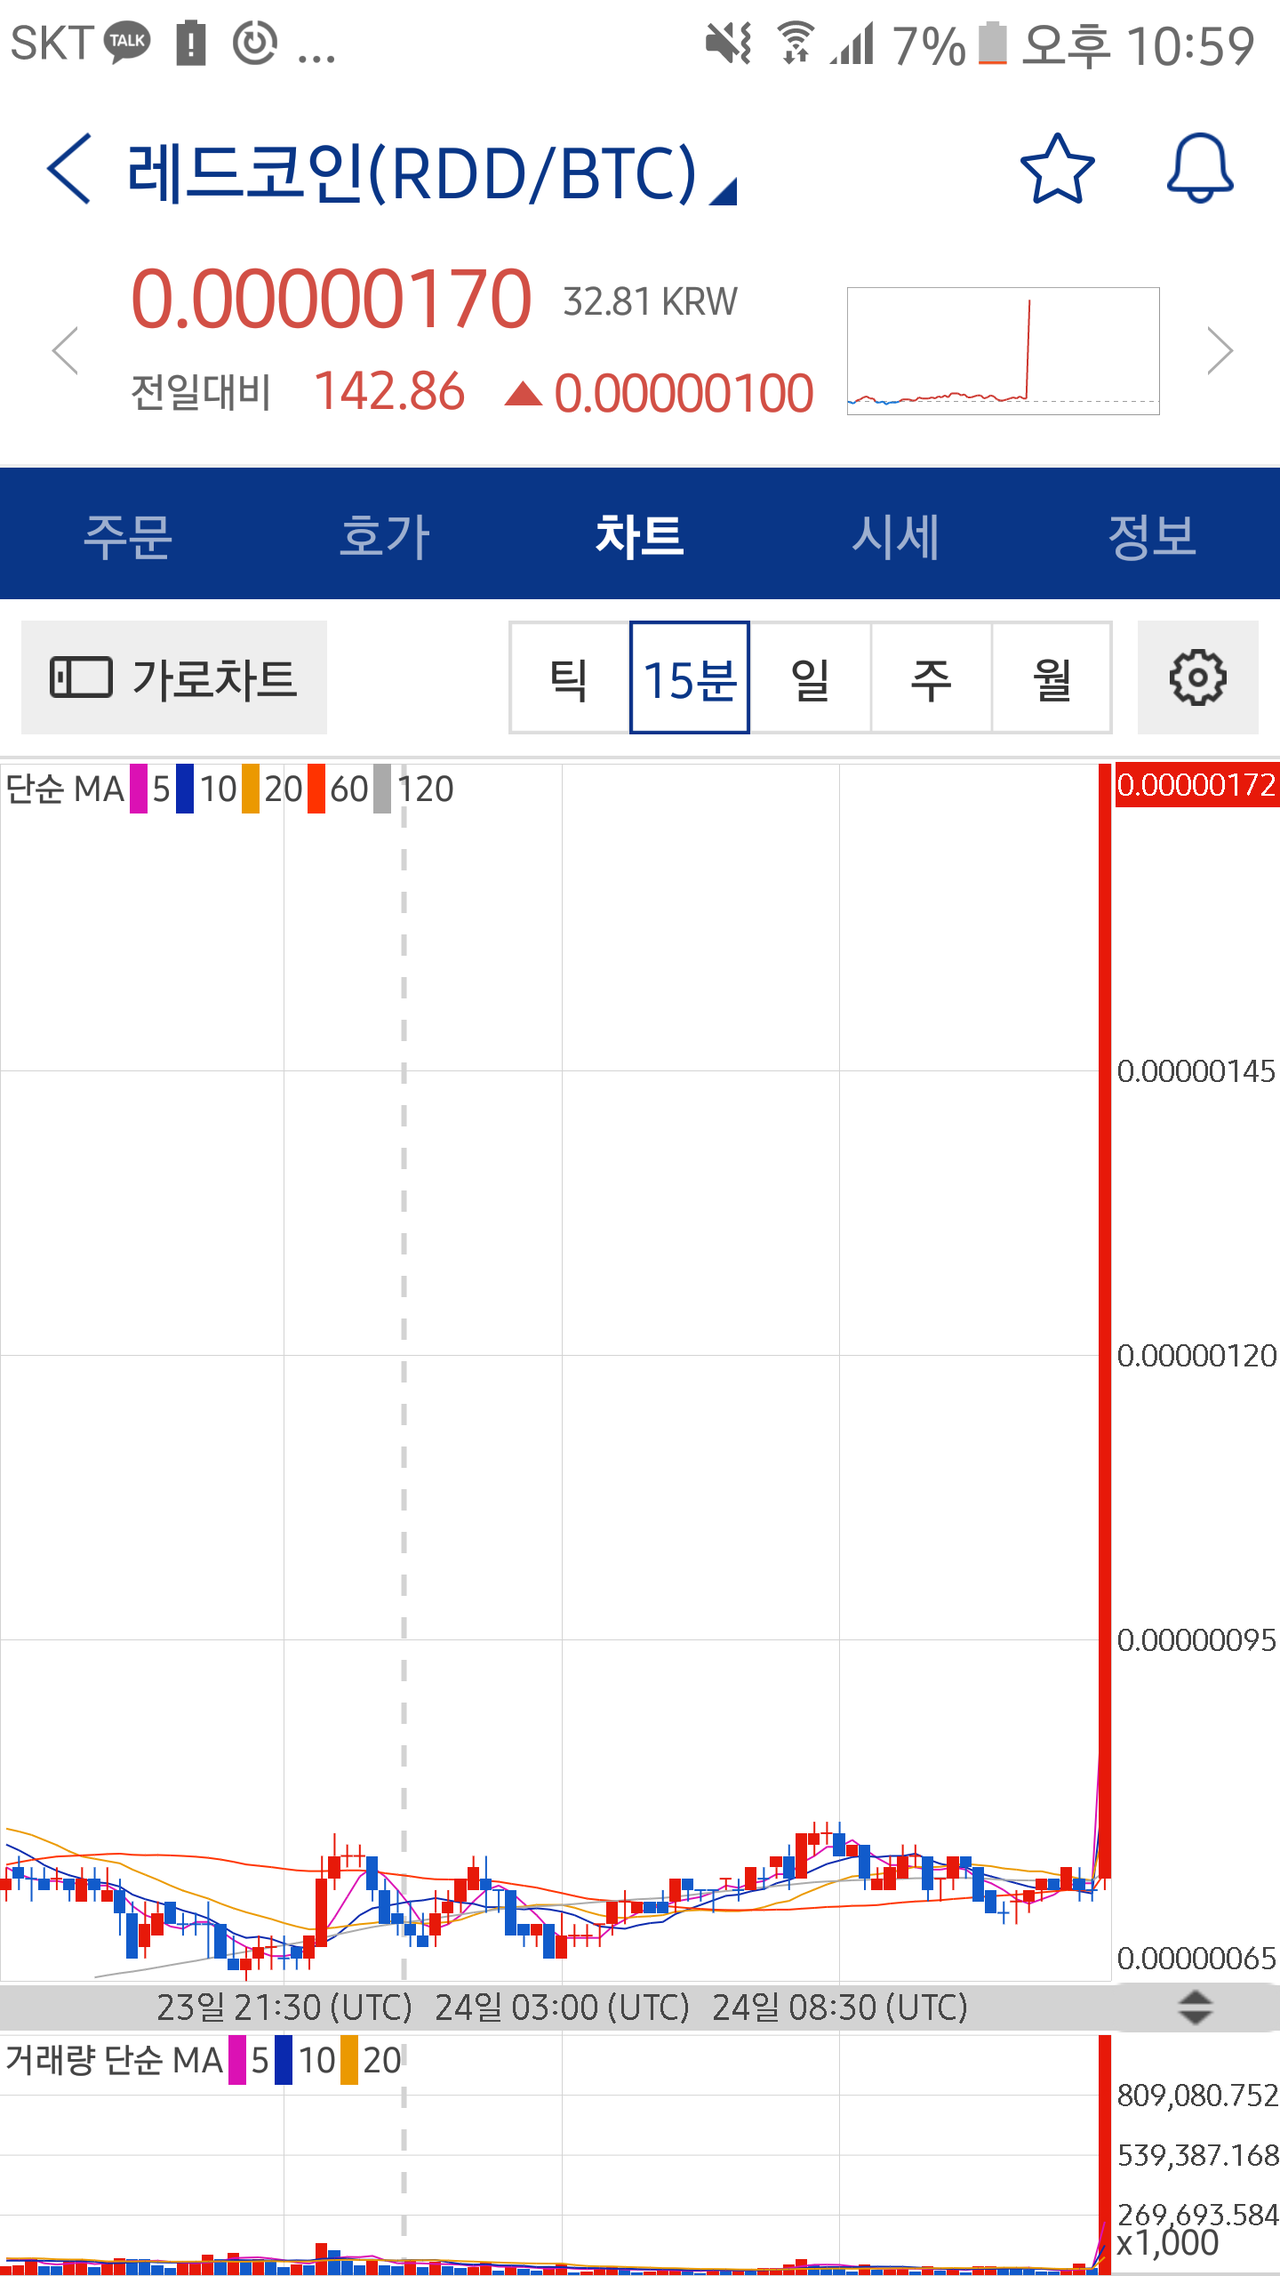1280x2276 pixels.
Task: Tap the 오후 10:59 clock in status bar
Action: click(1138, 45)
